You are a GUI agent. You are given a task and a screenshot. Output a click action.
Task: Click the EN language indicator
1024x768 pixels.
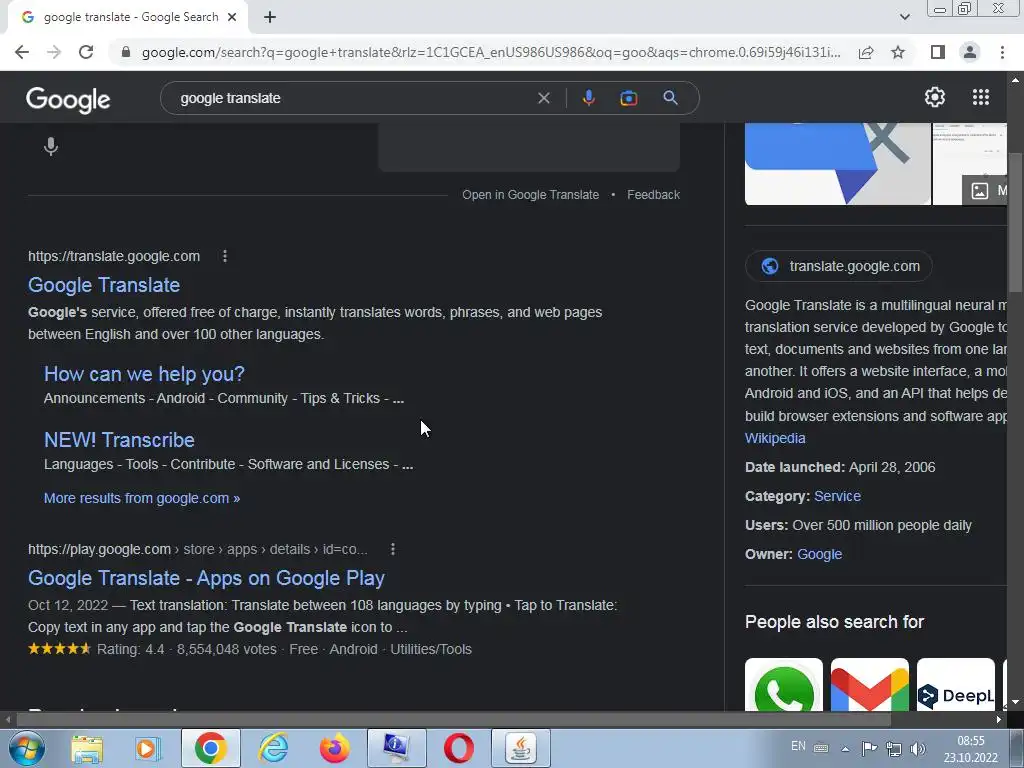pyautogui.click(x=798, y=746)
